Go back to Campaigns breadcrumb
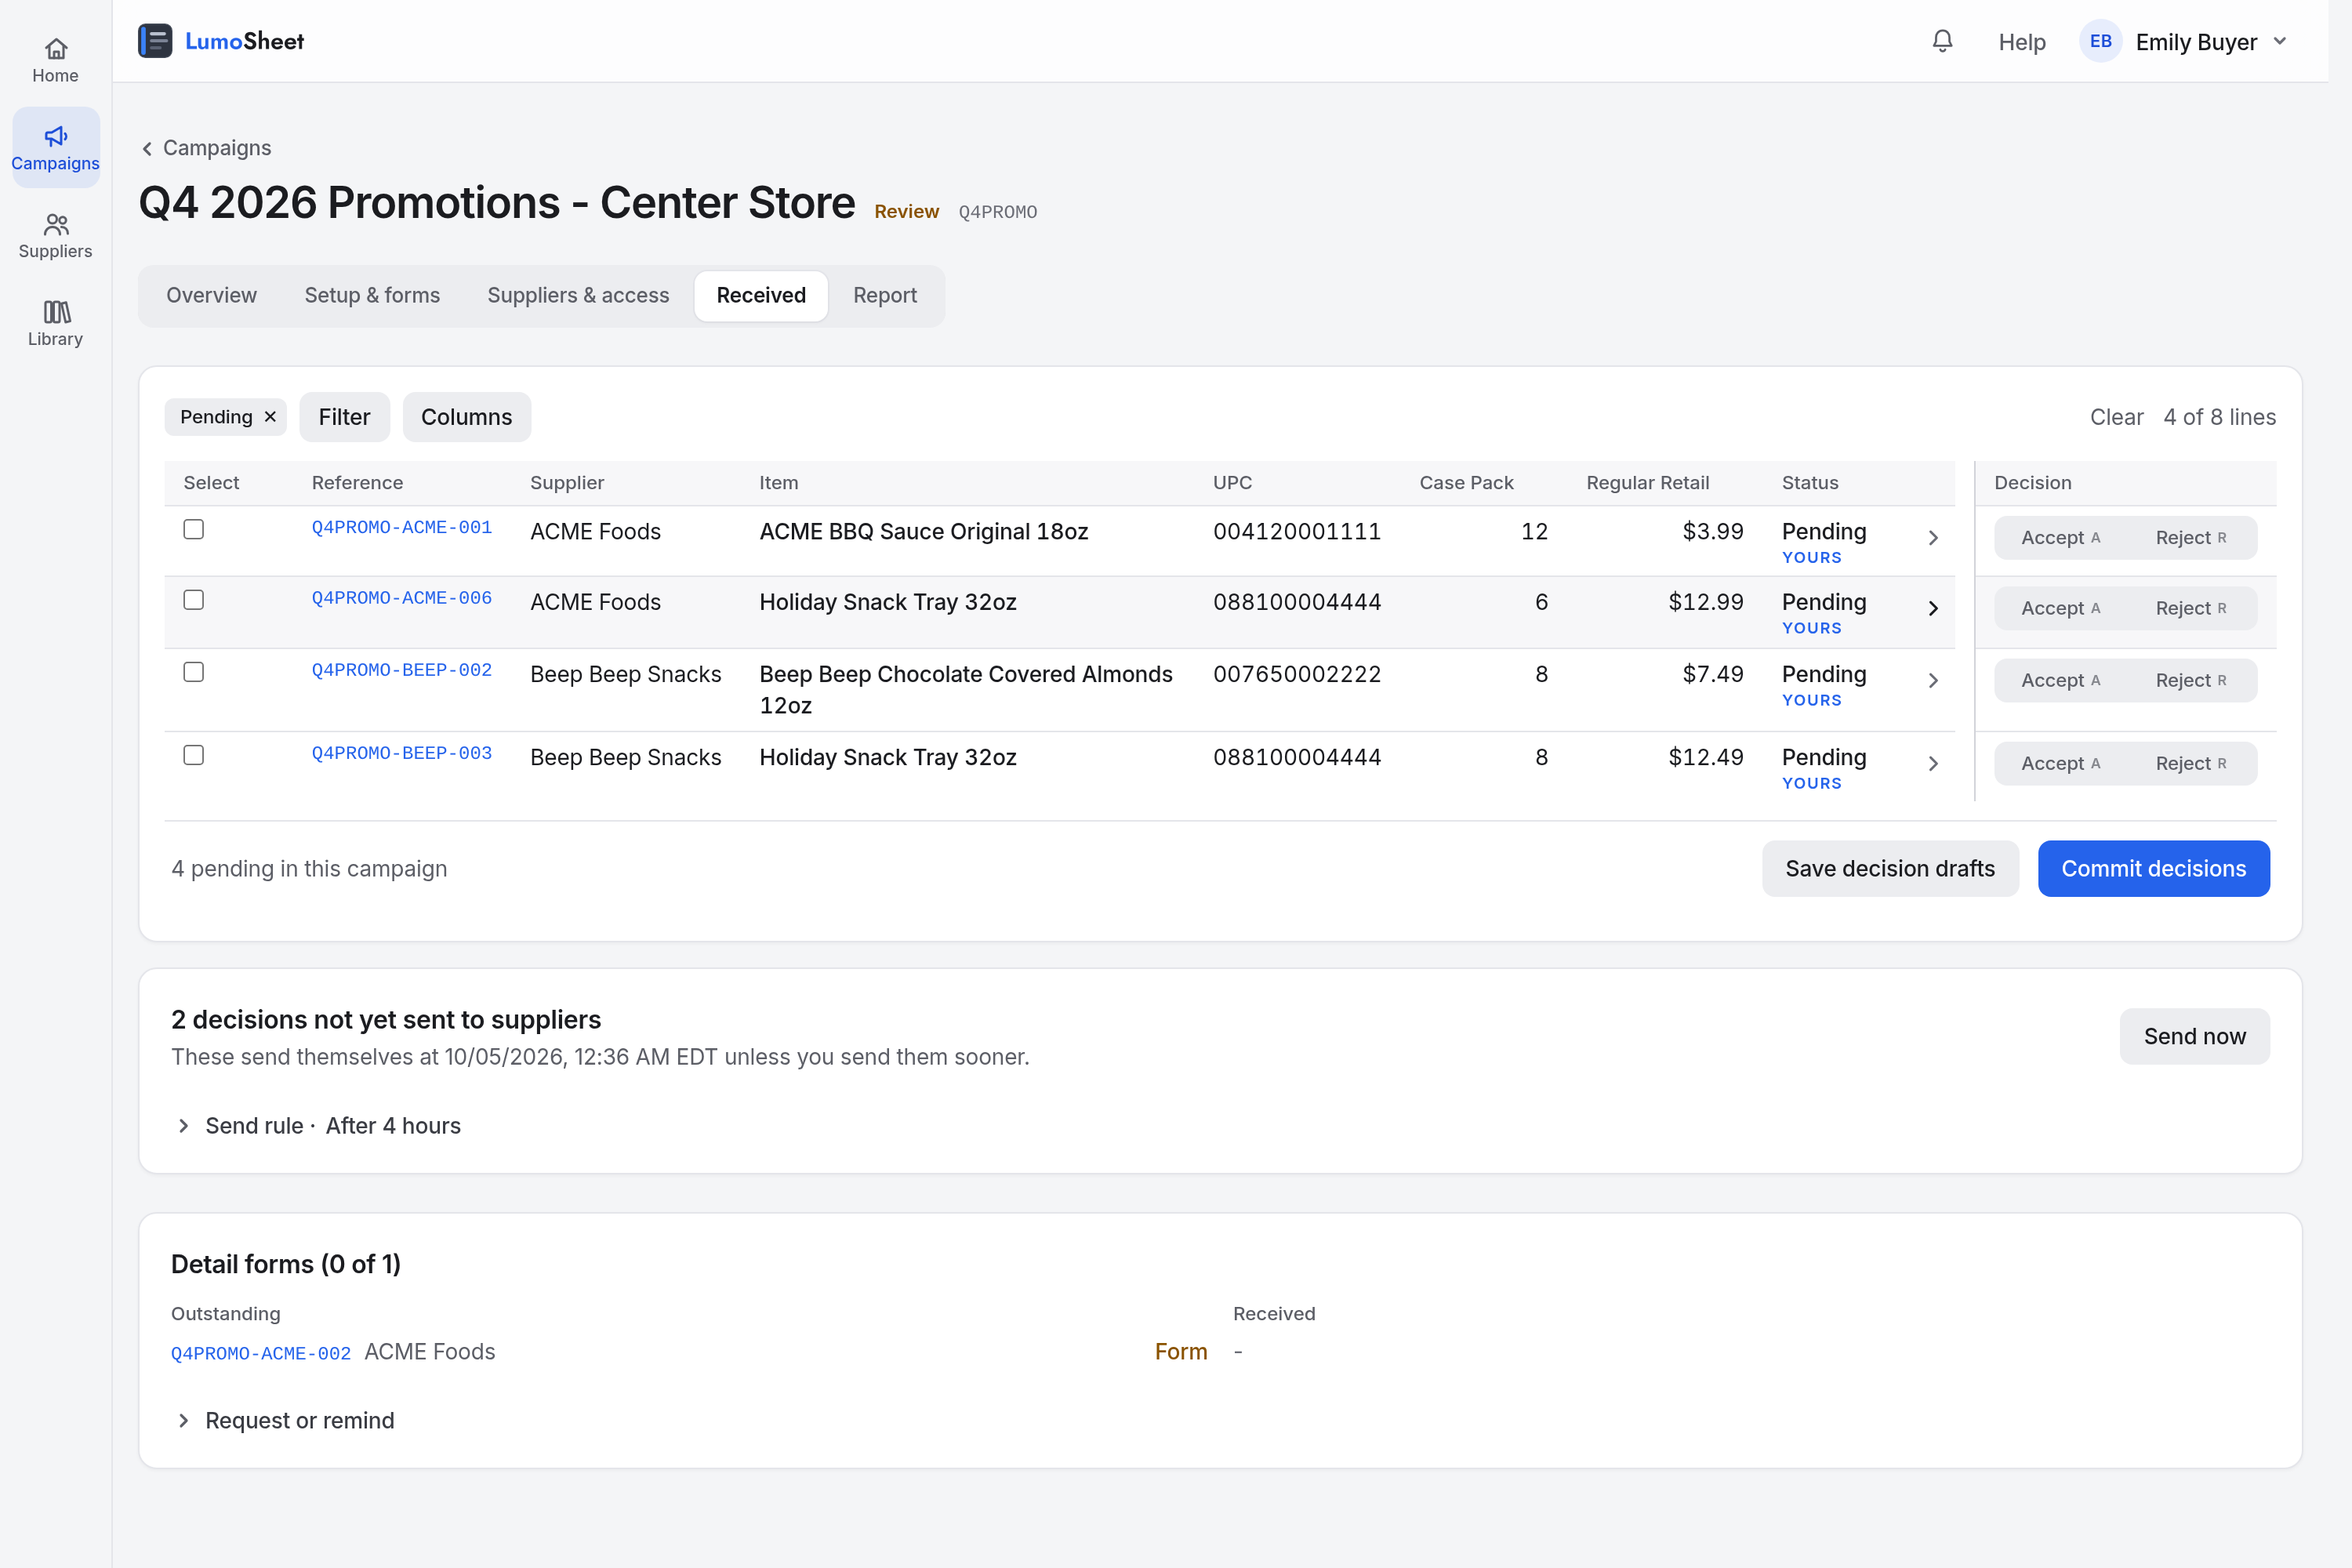The width and height of the screenshot is (2352, 1568). pos(206,148)
